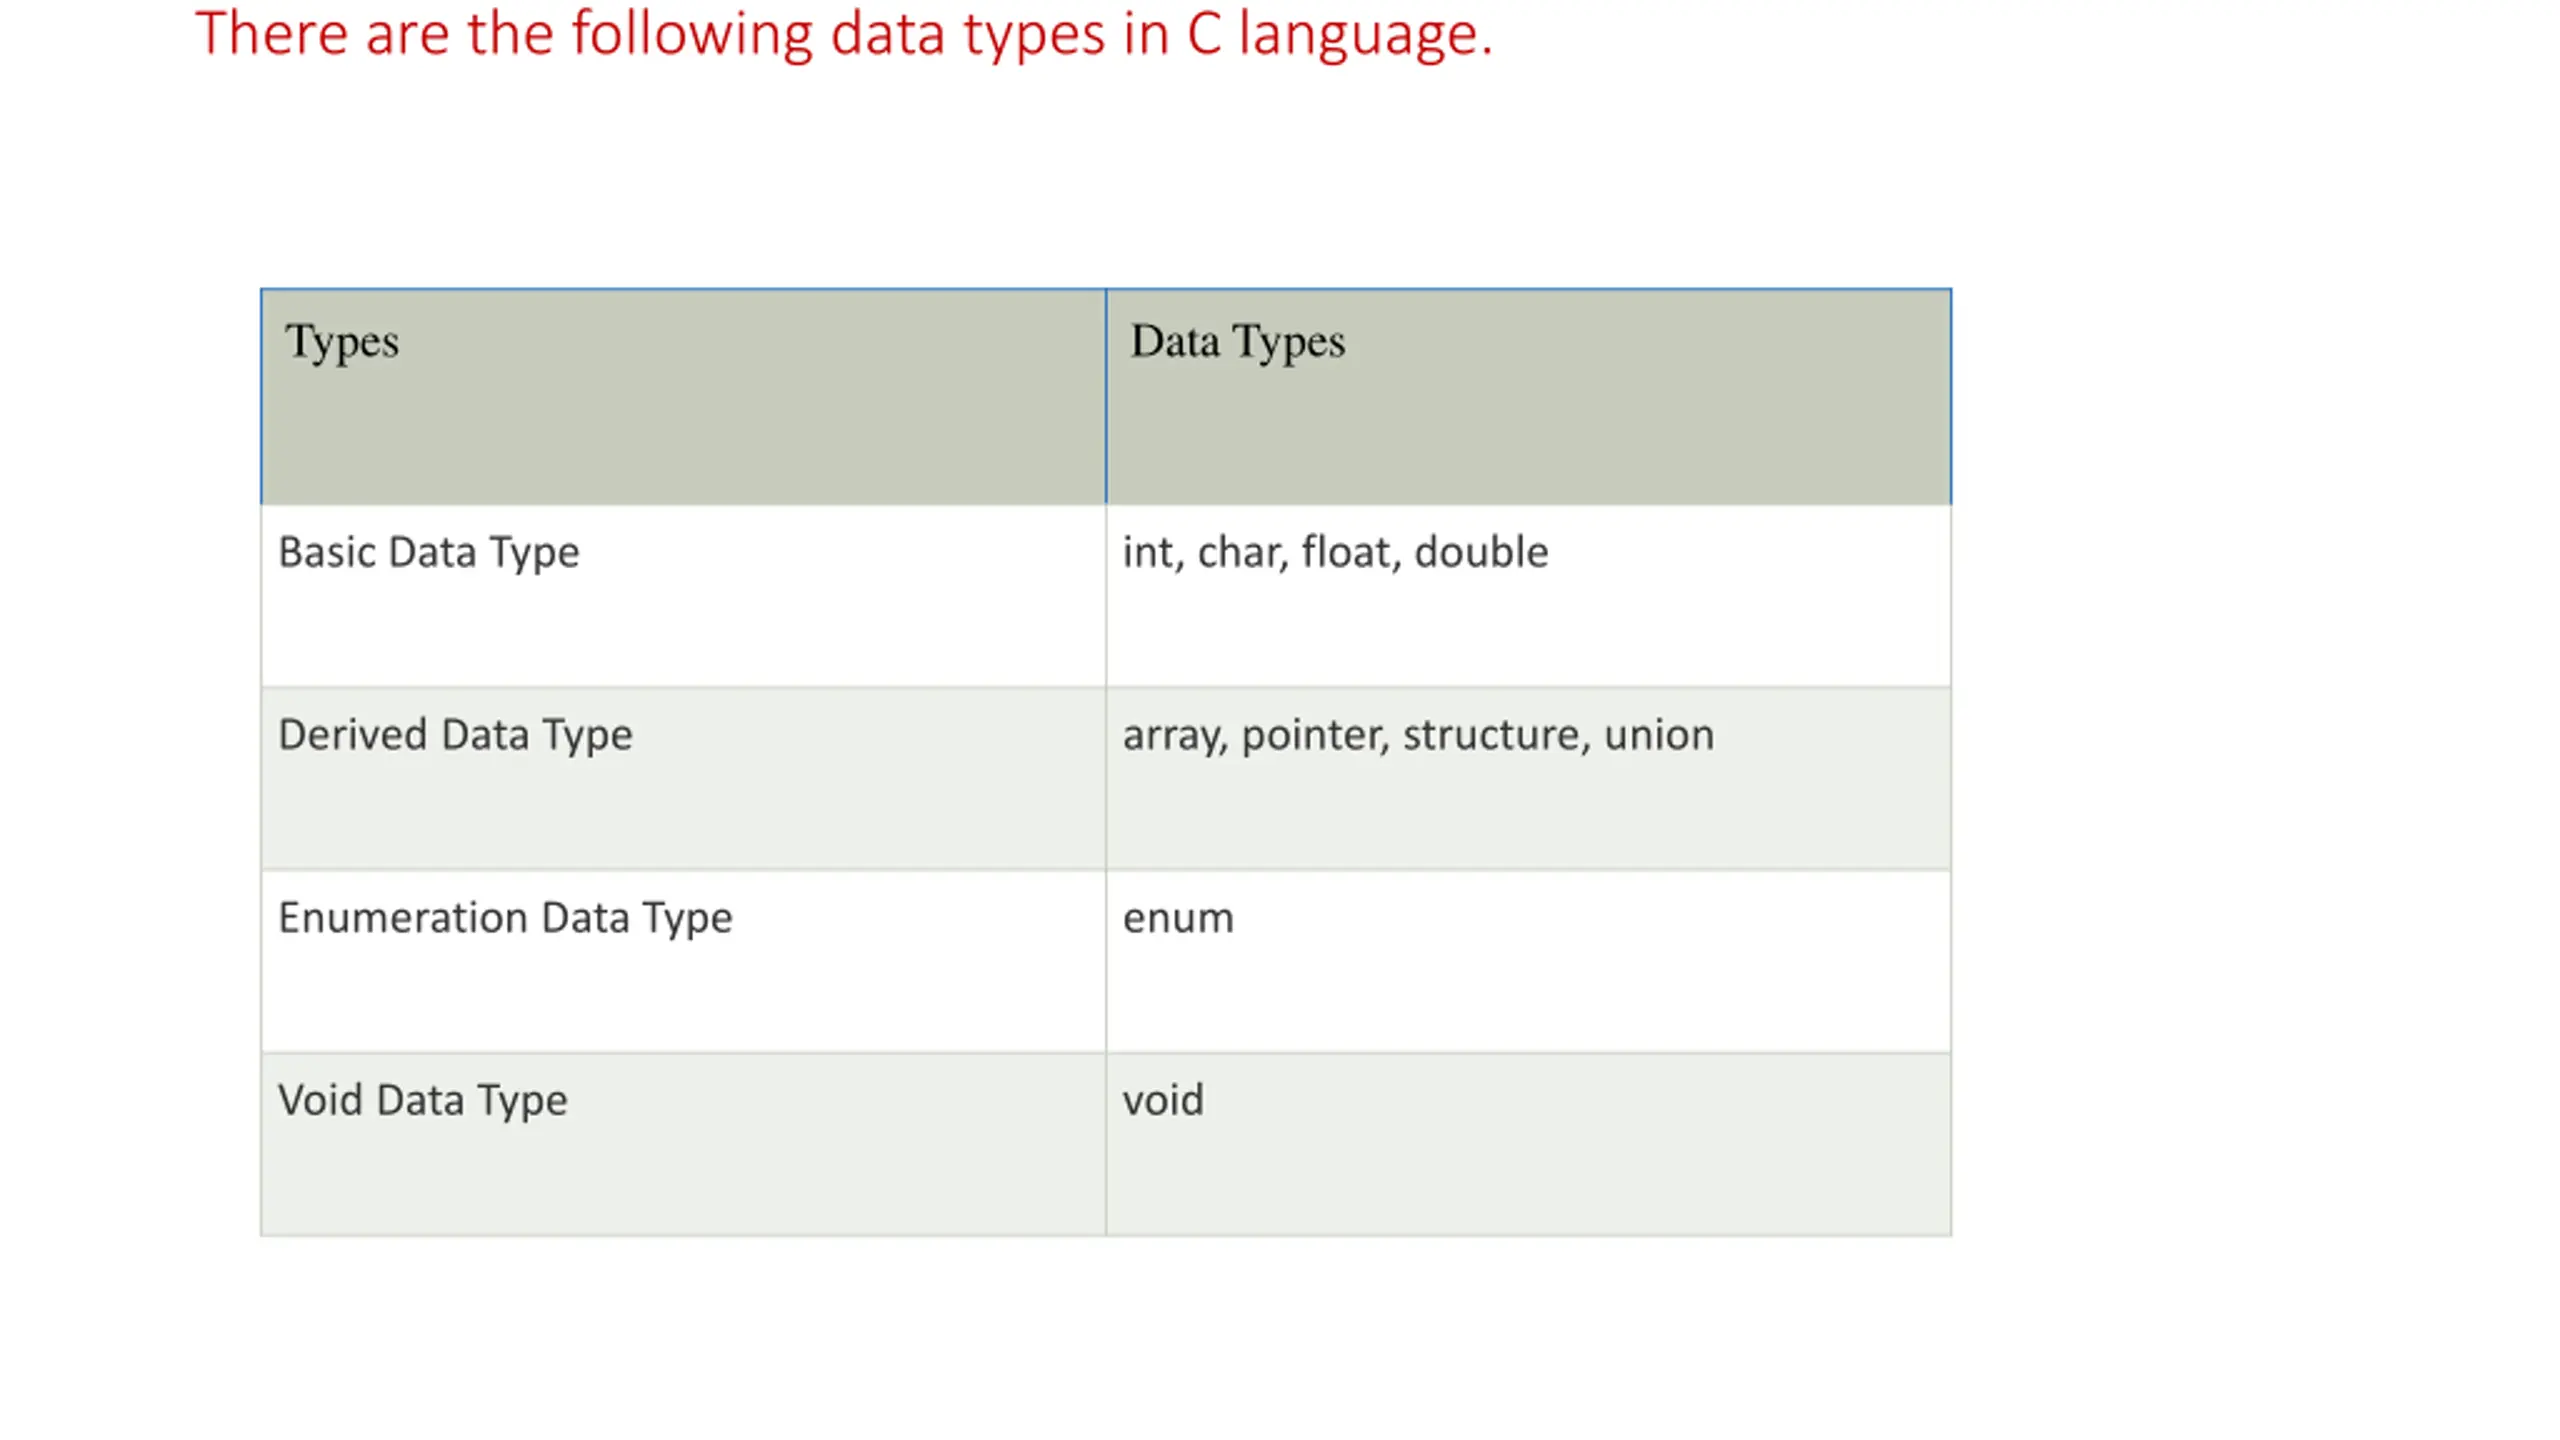Screen dimensions: 2560x1440
Task: Select the 'Types' header cell
Action: pos(683,396)
